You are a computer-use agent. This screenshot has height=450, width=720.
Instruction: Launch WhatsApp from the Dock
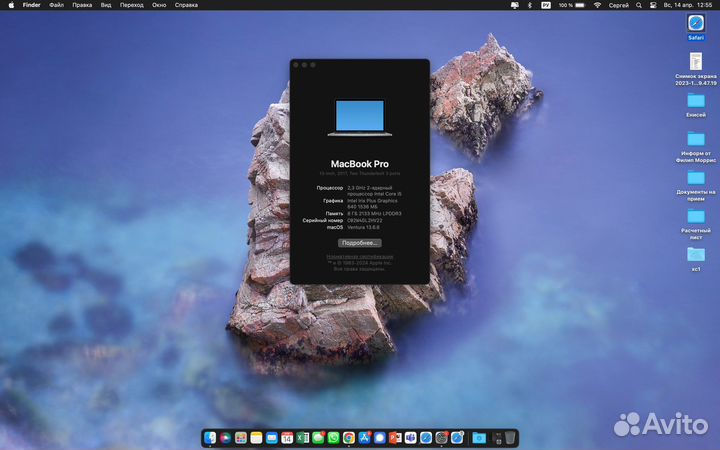pos(333,438)
